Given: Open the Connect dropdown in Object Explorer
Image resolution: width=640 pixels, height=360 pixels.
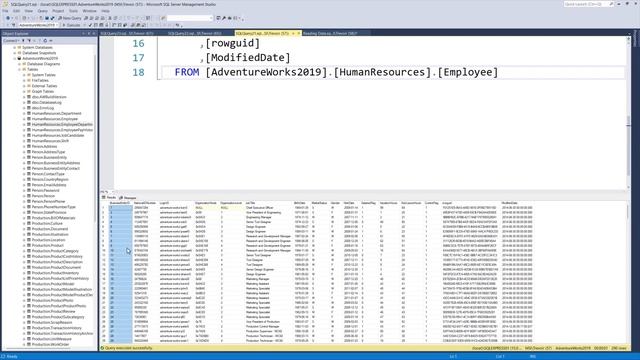Looking at the screenshot, I should point(11,41).
